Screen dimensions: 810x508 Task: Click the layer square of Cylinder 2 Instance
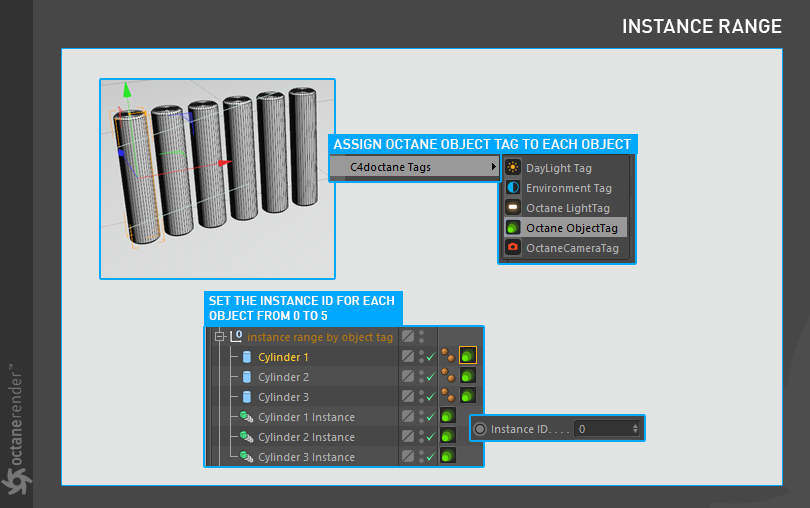coord(408,436)
